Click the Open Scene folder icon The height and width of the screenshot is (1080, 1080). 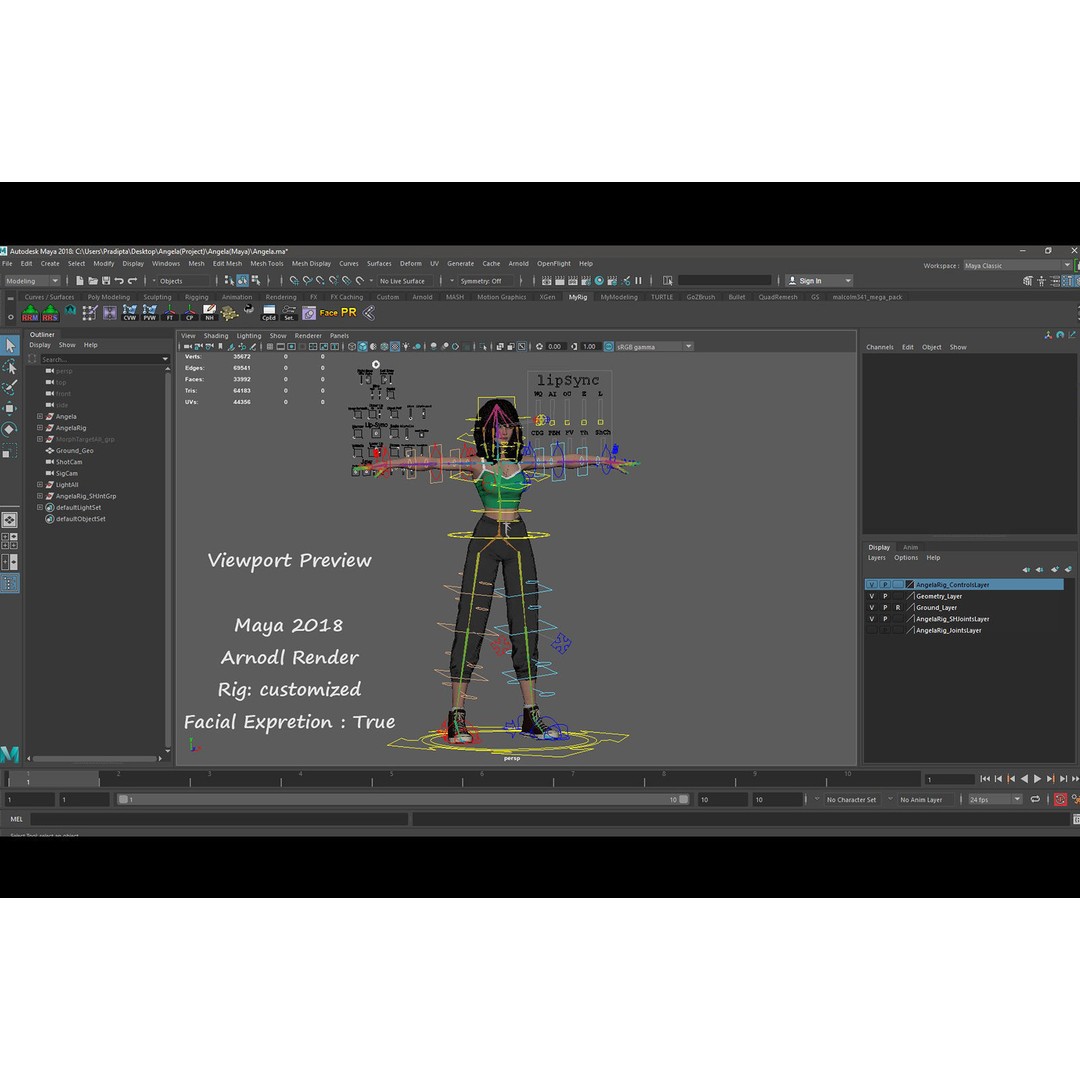tap(93, 280)
